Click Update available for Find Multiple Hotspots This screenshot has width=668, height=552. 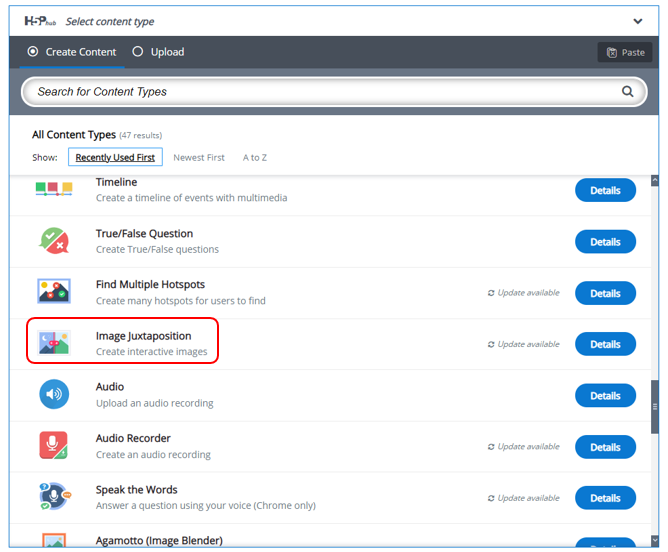tap(524, 293)
